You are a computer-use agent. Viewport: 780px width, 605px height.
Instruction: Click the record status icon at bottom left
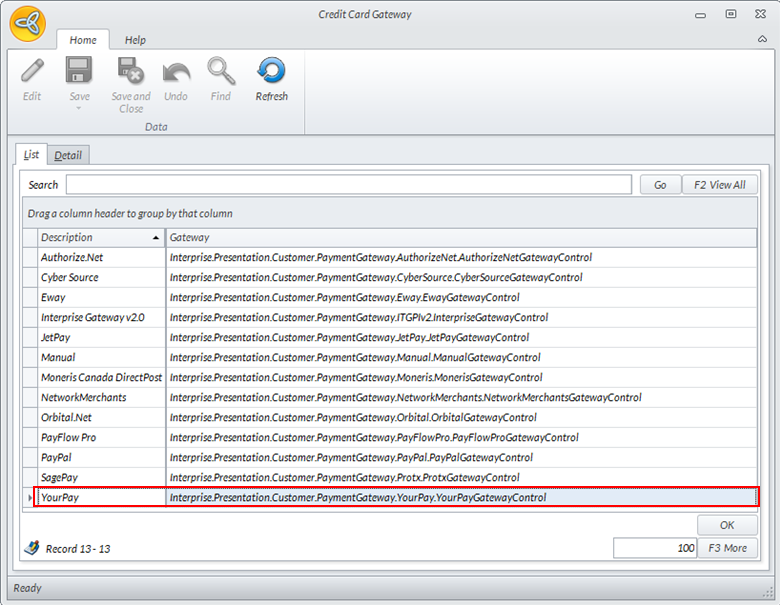[x=31, y=548]
